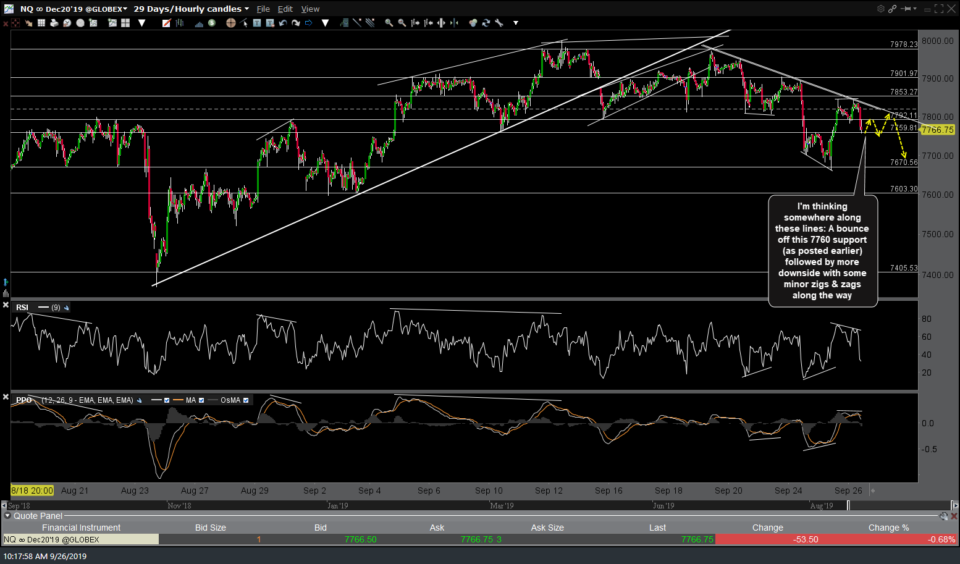This screenshot has width=960, height=564.
Task: Click the scroll left arrow of timeline
Action: (x=4, y=506)
